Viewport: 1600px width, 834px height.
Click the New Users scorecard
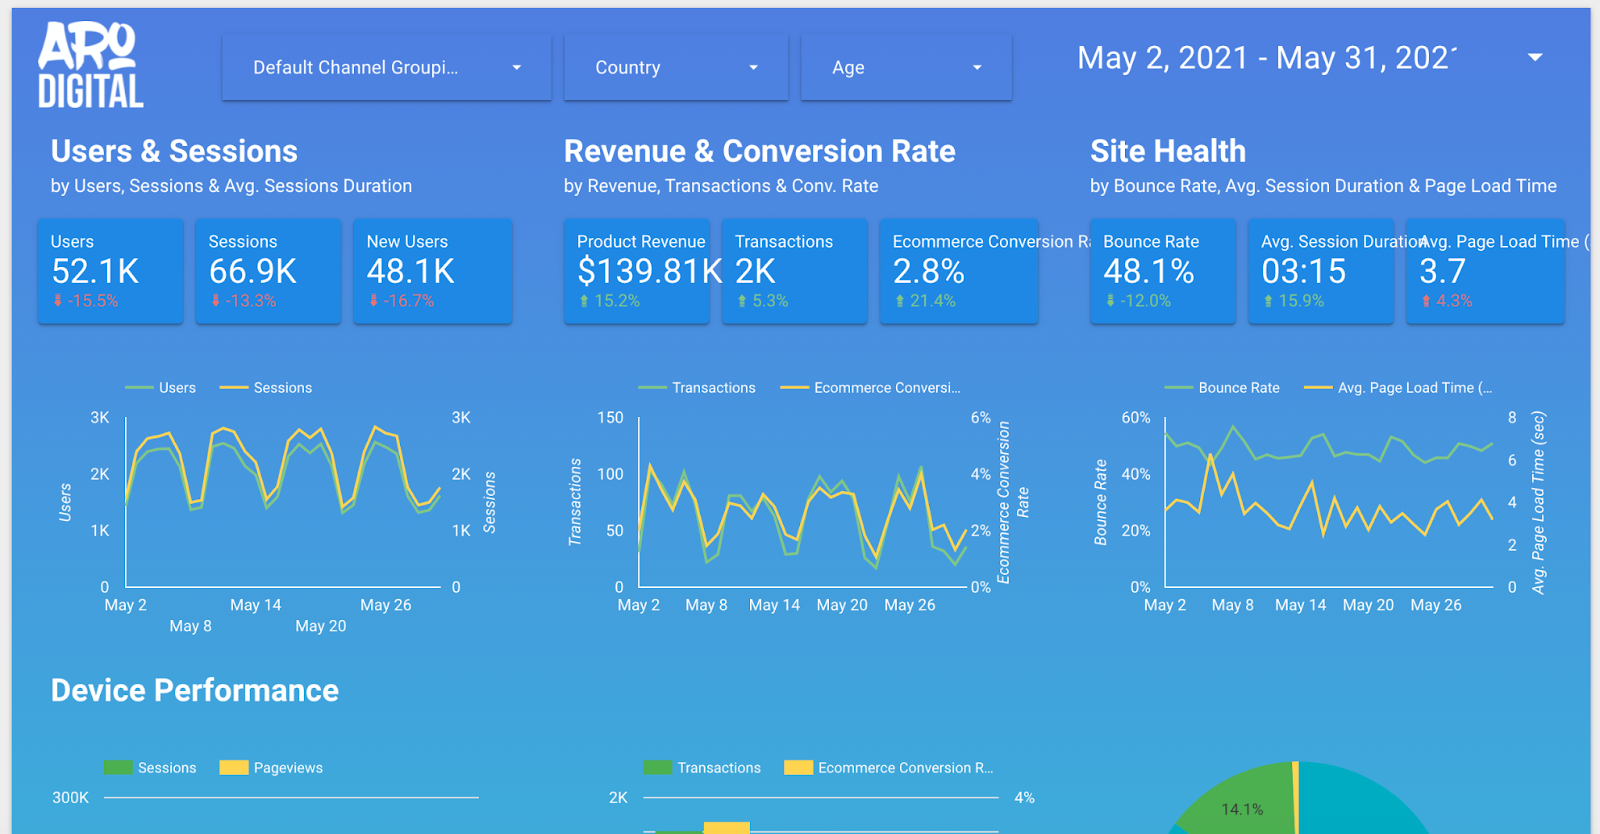point(432,271)
